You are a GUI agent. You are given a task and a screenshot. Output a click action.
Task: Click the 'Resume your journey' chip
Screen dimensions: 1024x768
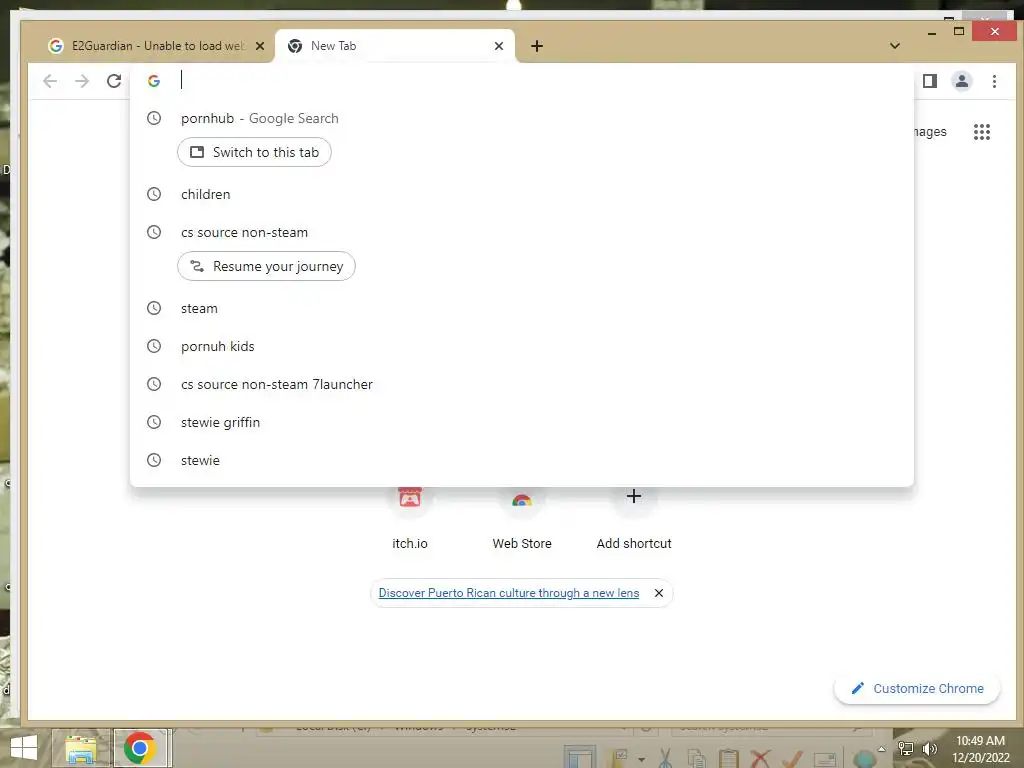point(266,266)
